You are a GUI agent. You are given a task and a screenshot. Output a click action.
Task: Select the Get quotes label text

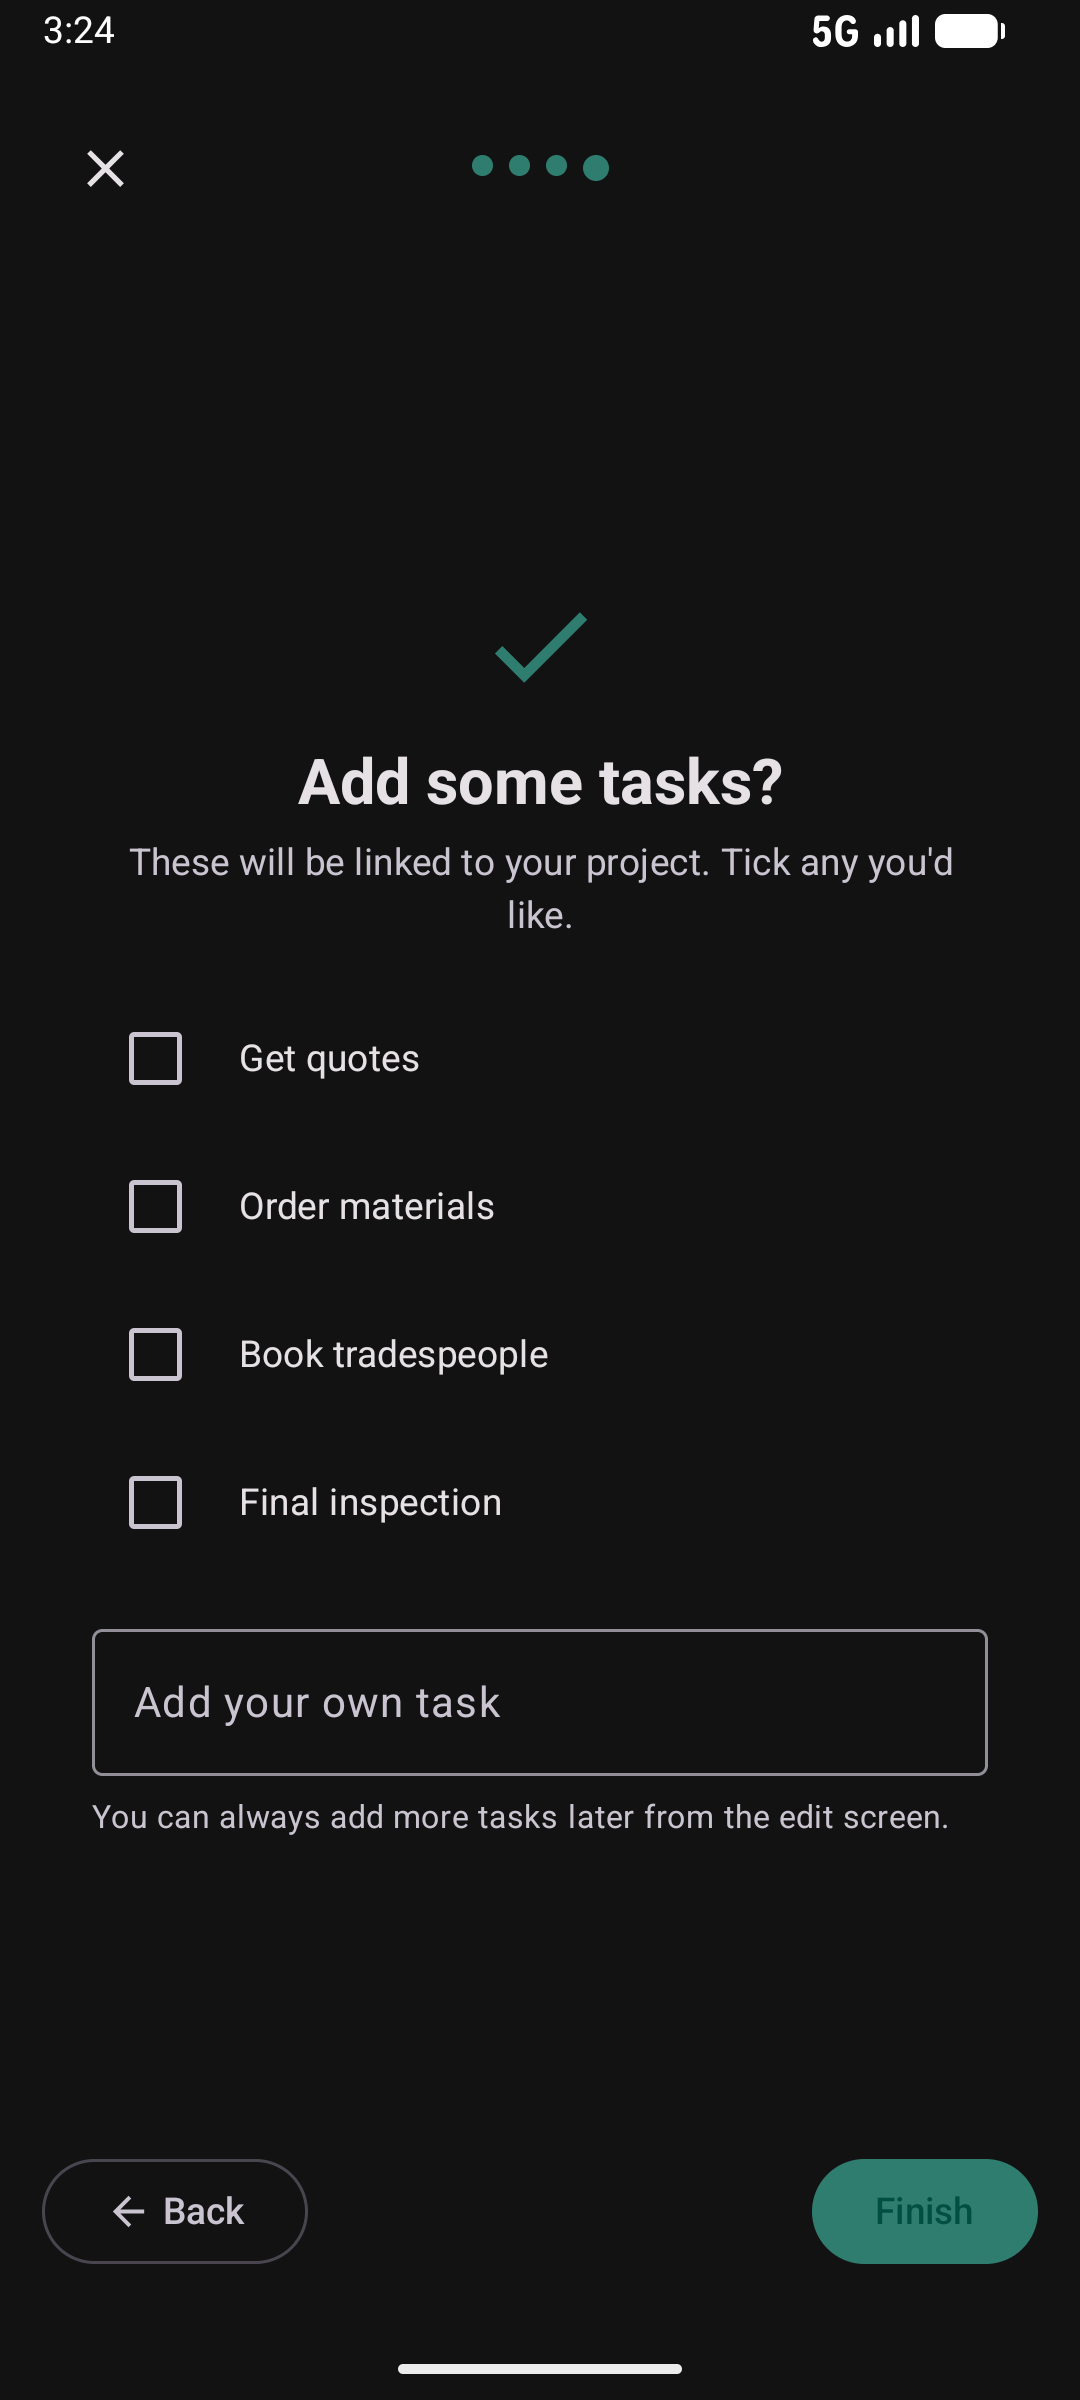[329, 1057]
